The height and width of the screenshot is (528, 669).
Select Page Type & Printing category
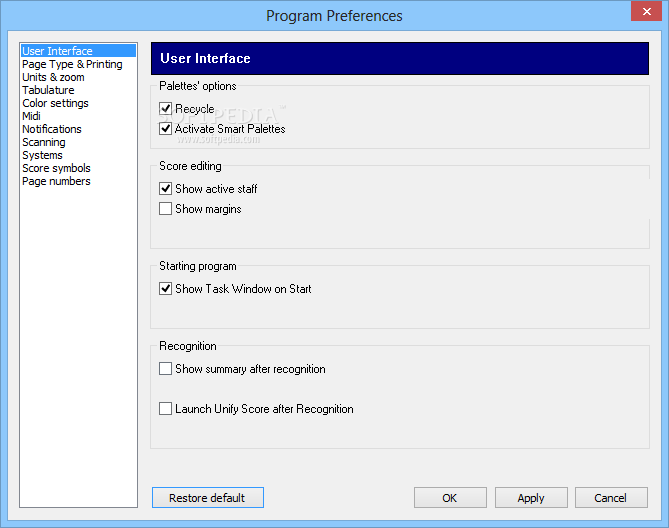72,64
